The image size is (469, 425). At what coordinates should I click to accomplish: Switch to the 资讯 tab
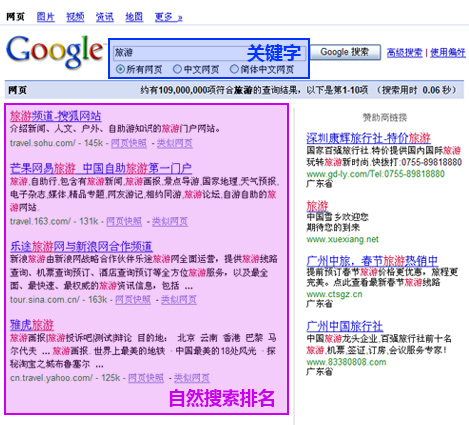click(x=105, y=17)
